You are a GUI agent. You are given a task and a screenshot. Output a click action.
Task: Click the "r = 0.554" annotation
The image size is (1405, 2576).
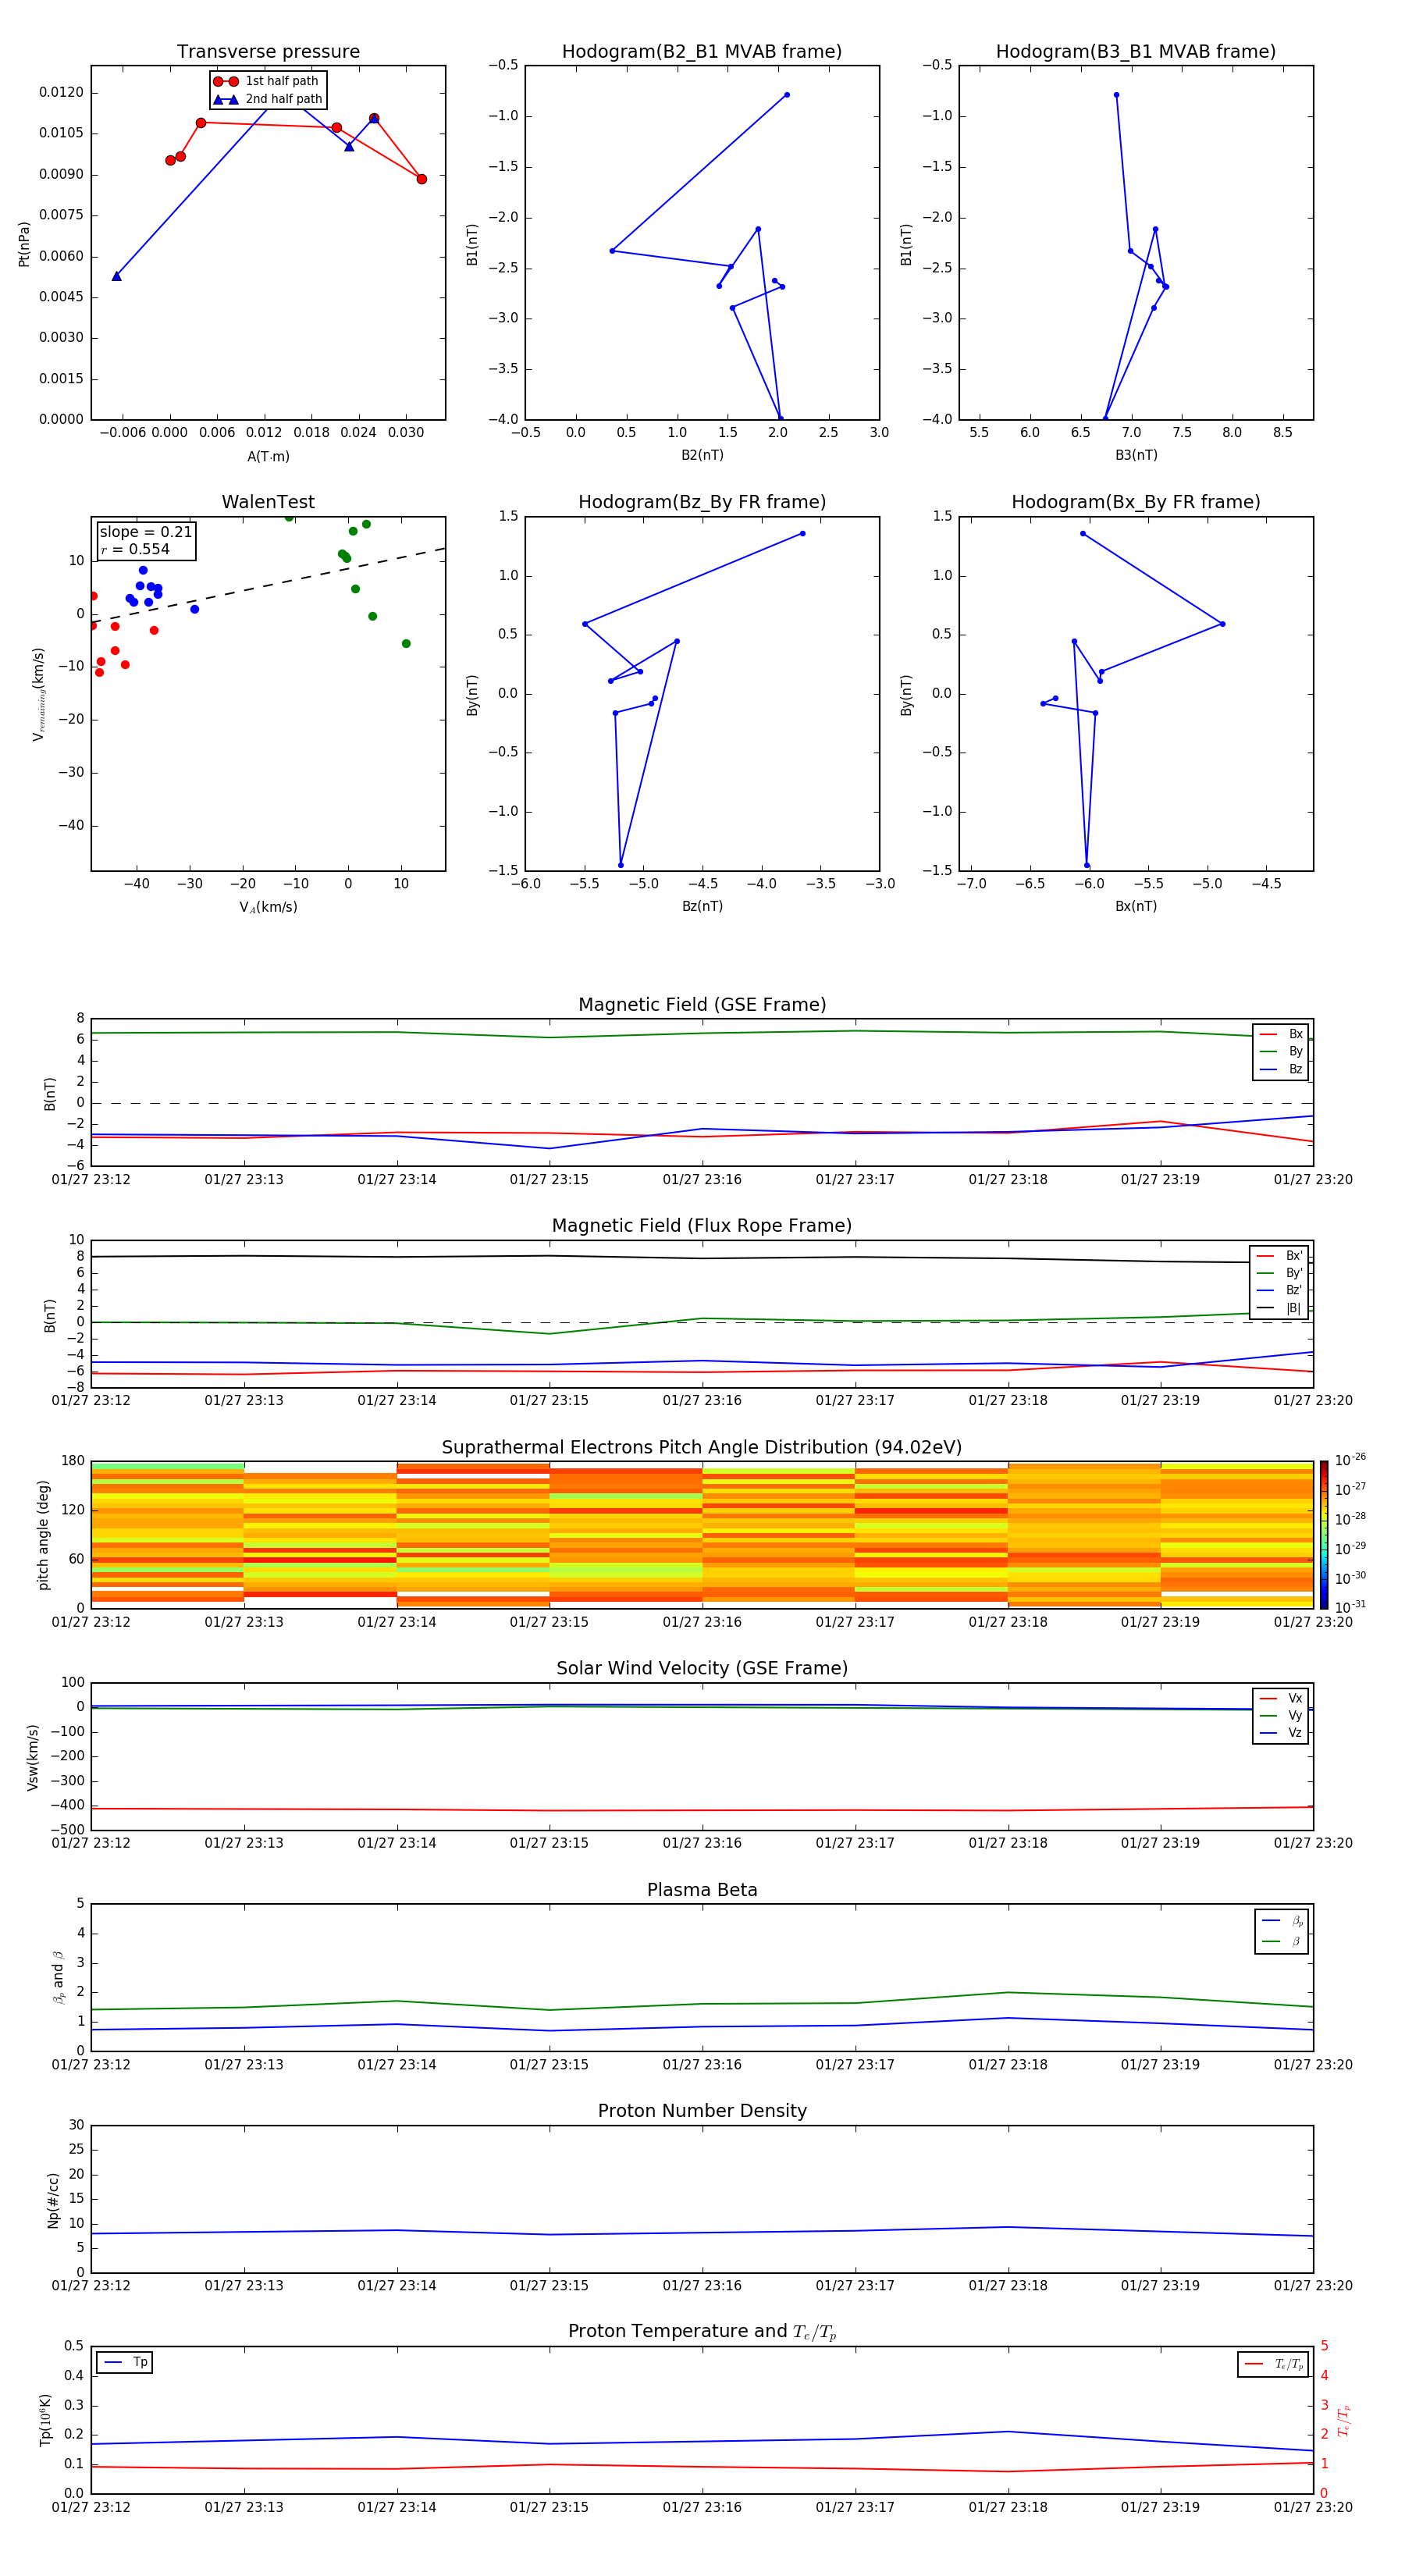click(x=135, y=549)
